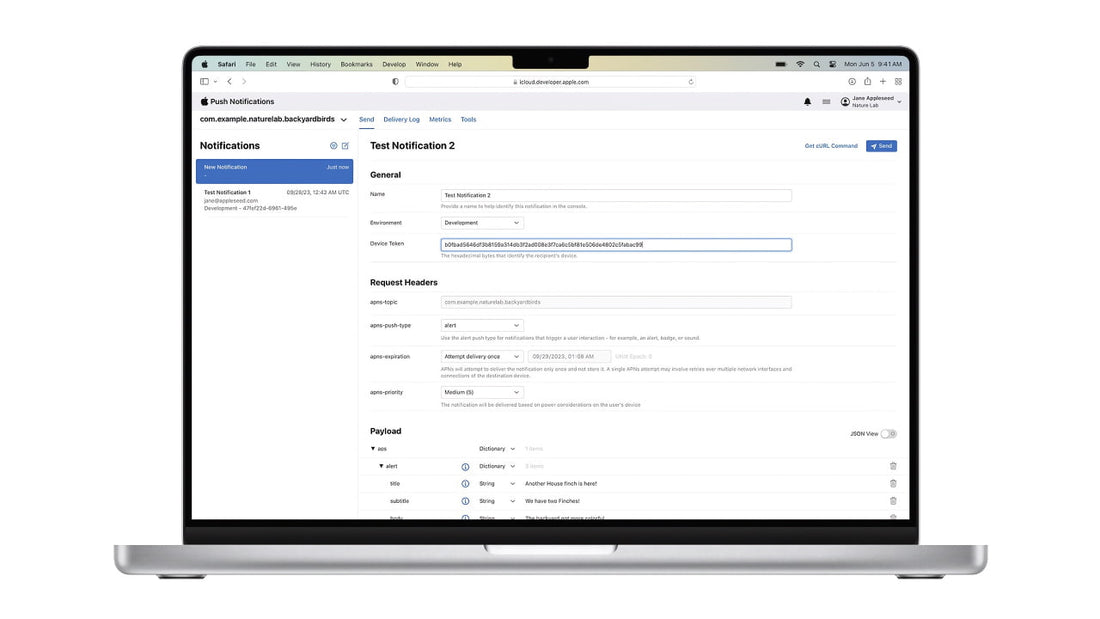Change the aps type from Dictionary
Screen dimensions: 1100x619
(497, 448)
